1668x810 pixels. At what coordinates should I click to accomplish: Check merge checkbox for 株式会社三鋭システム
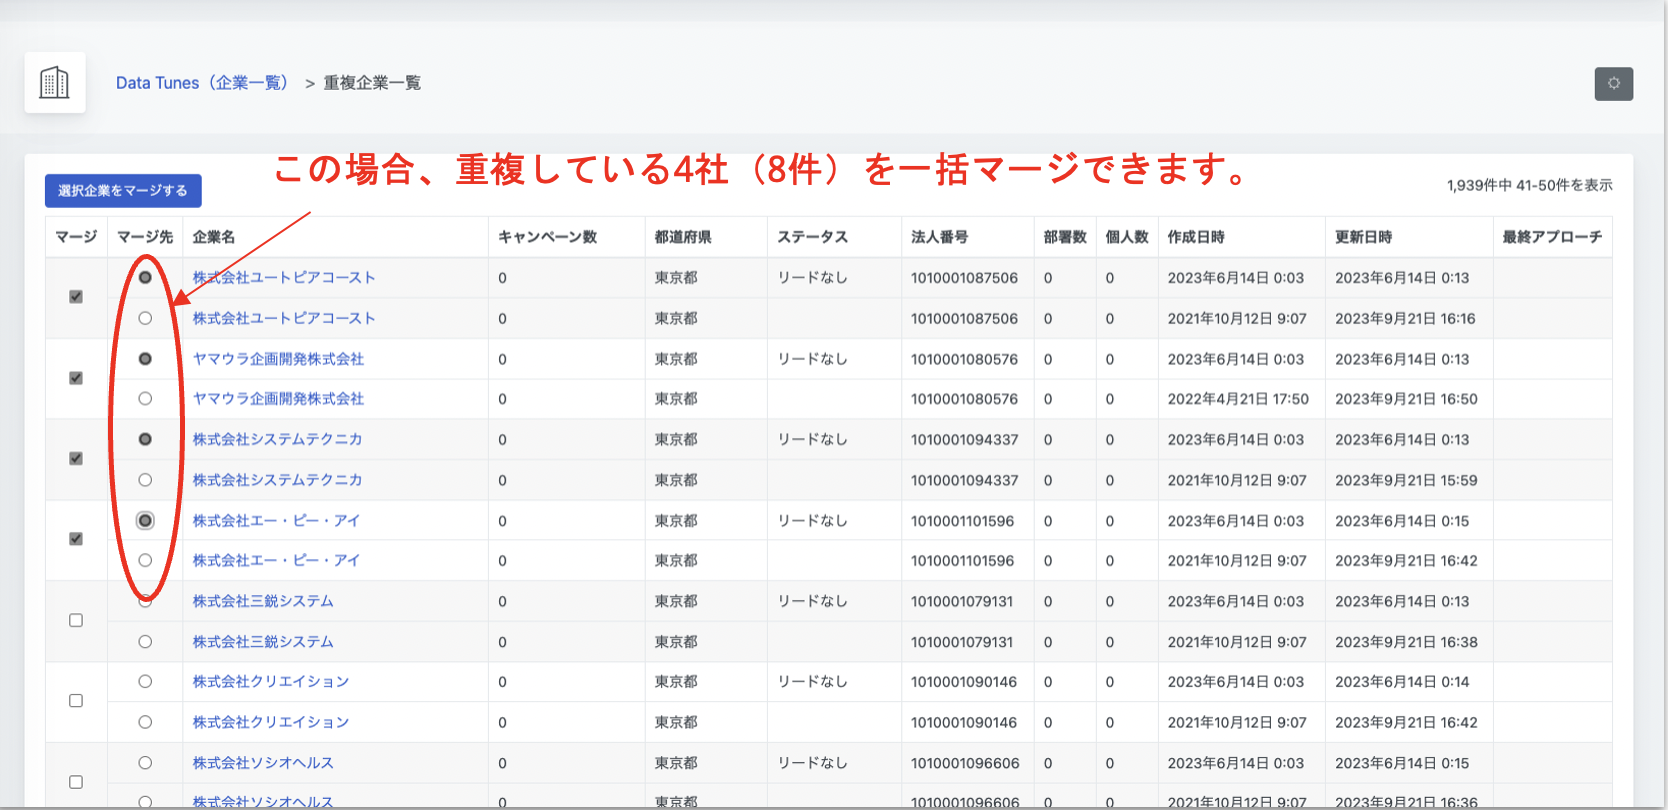(x=76, y=620)
